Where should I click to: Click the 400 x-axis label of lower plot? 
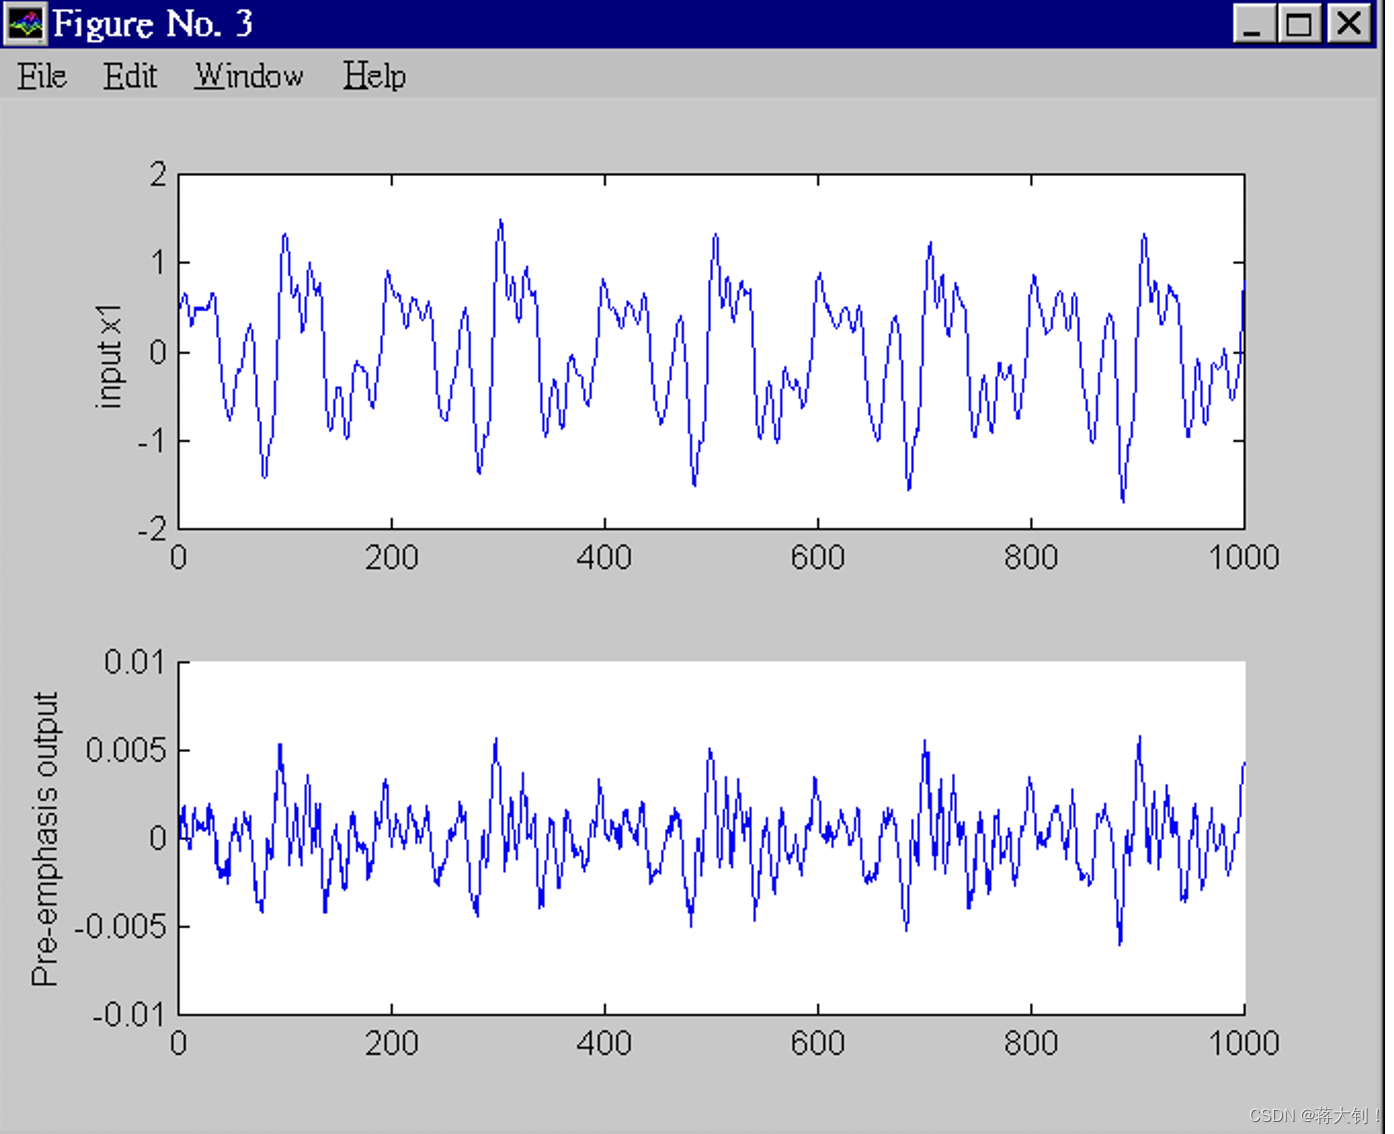[604, 1043]
